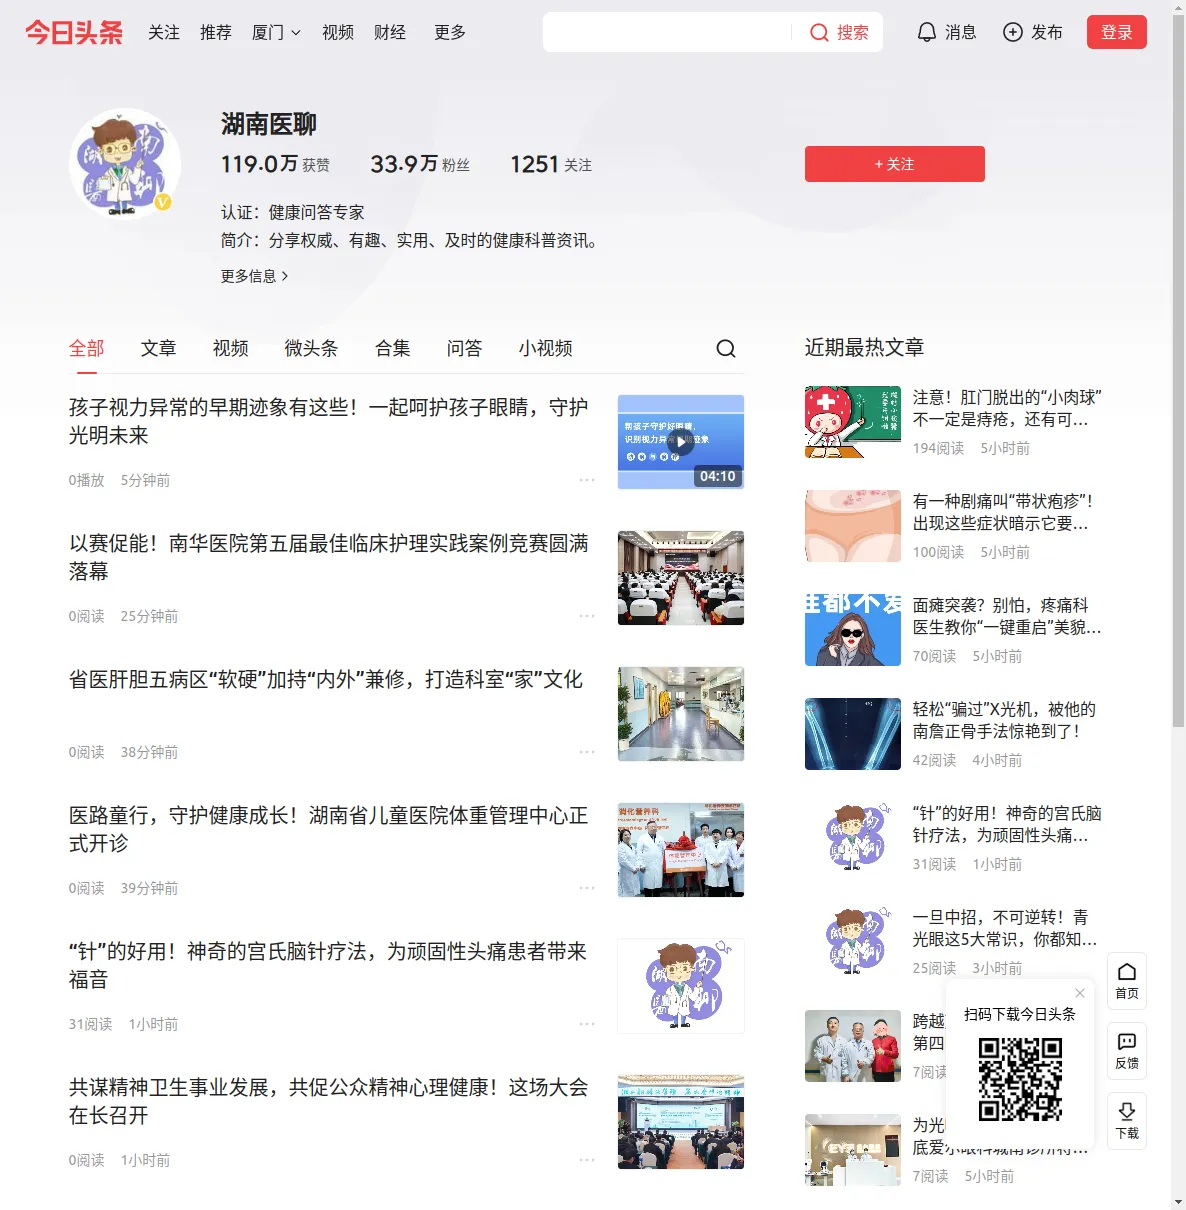Open hot article 面瘫突袭？别怕
The width and height of the screenshot is (1186, 1210).
click(1007, 616)
